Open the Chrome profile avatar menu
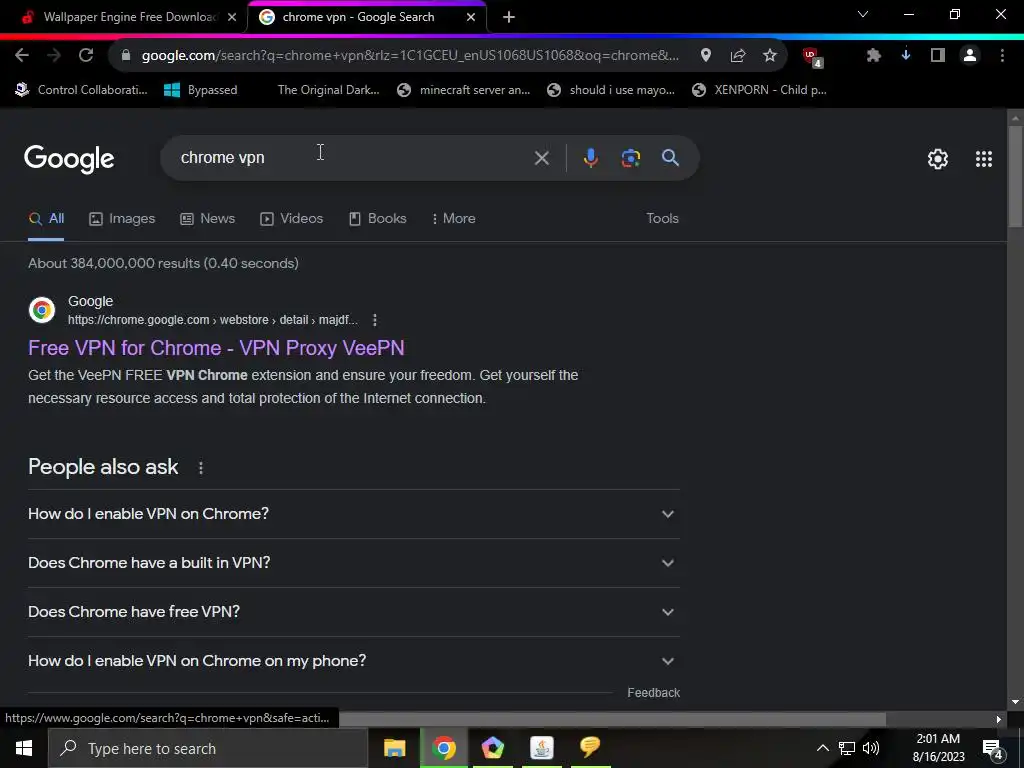This screenshot has height=768, width=1024. (970, 56)
